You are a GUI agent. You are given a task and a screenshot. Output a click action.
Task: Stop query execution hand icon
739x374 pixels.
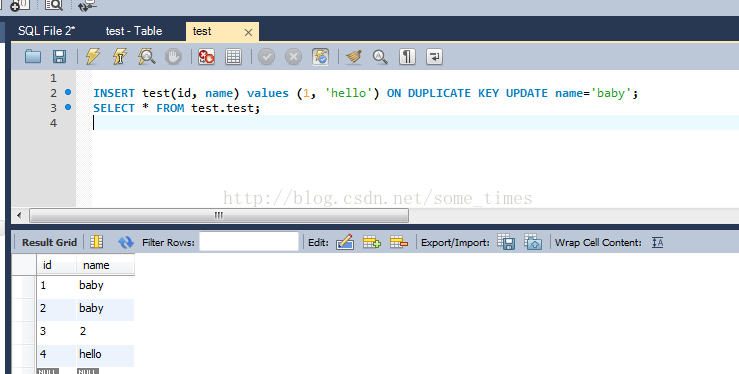173,57
